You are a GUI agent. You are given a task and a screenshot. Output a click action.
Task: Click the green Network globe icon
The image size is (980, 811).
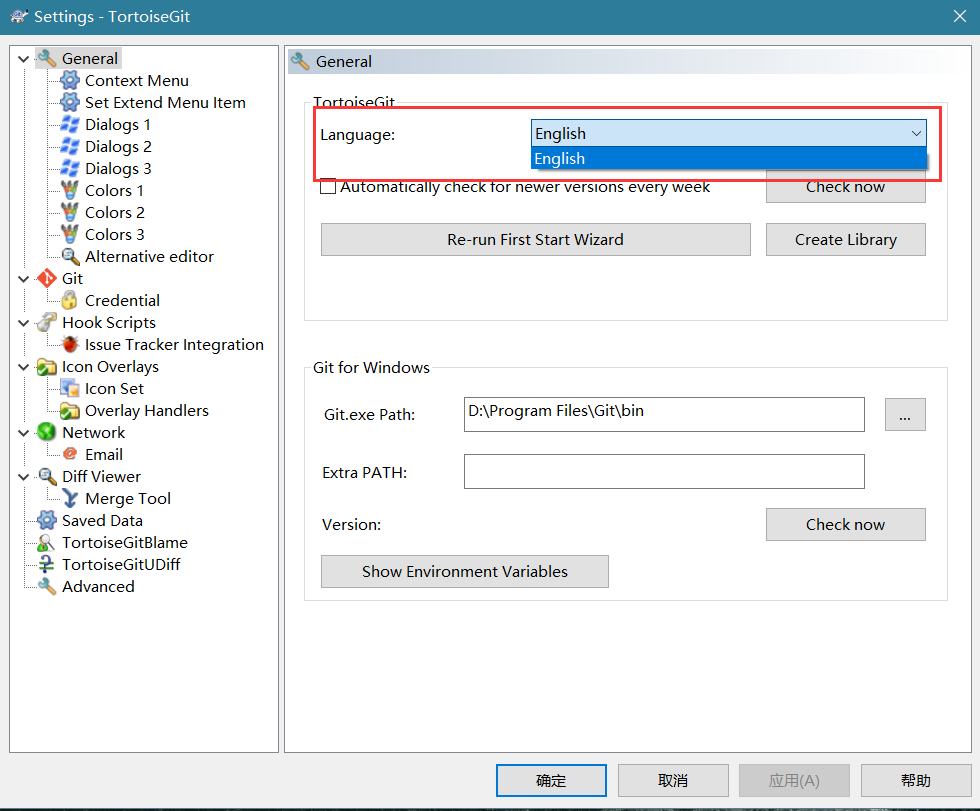point(47,432)
